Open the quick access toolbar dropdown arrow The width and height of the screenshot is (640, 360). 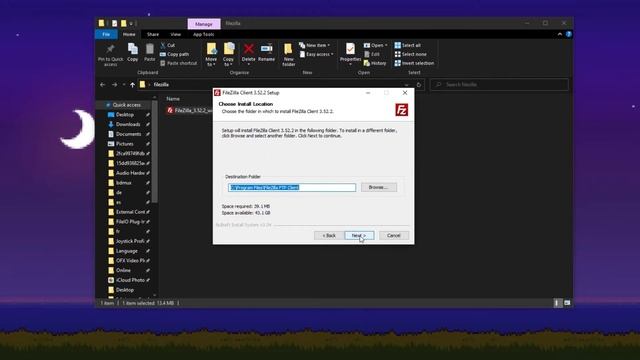point(131,24)
